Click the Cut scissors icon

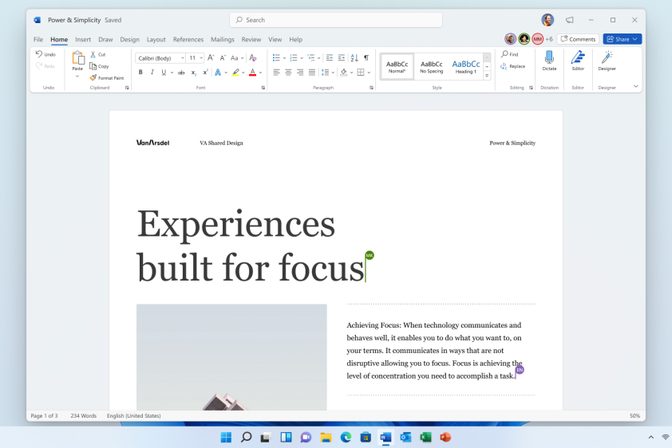[92, 54]
